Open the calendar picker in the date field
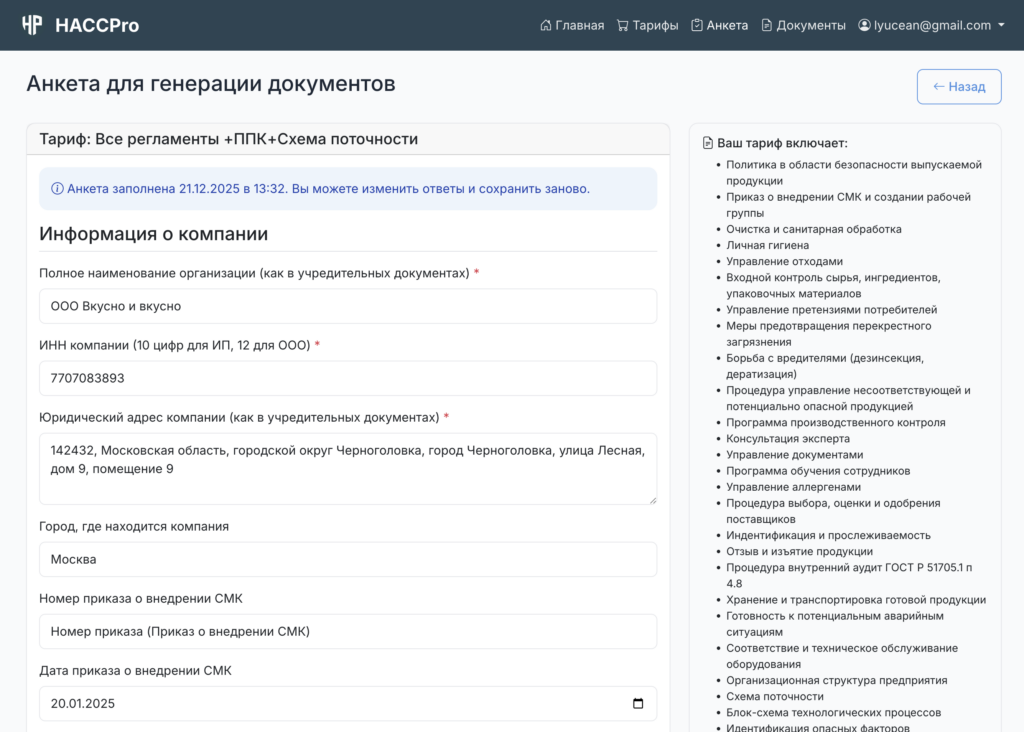This screenshot has height=732, width=1024. pos(638,703)
